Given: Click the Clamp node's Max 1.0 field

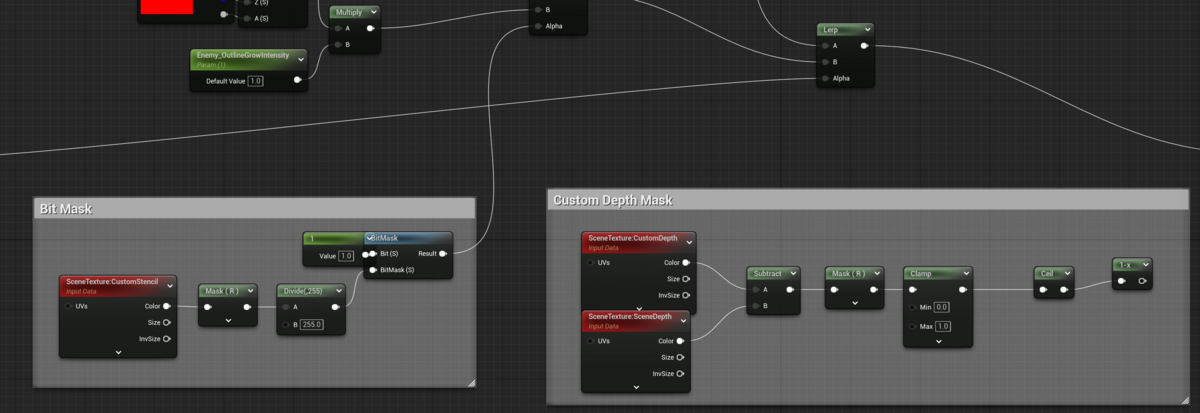Looking at the screenshot, I should pyautogui.click(x=942, y=327).
